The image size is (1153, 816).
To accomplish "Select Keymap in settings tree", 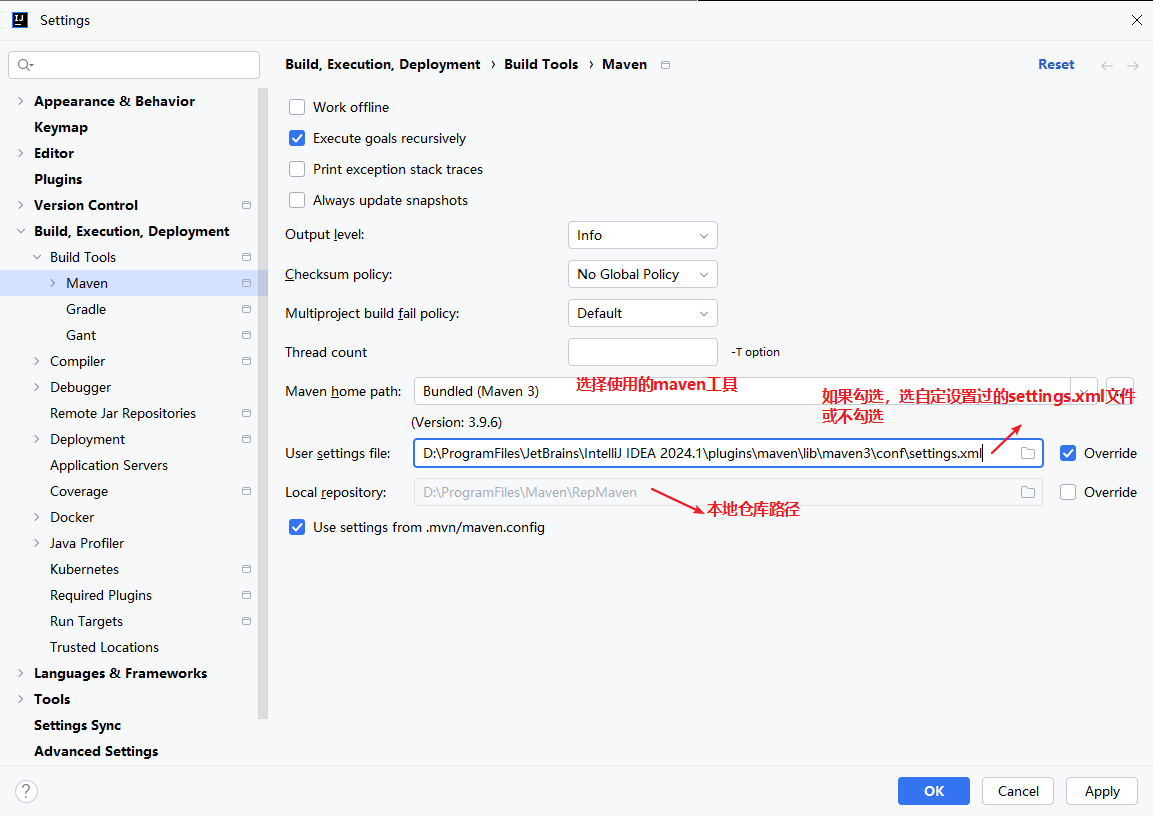I will coord(61,127).
